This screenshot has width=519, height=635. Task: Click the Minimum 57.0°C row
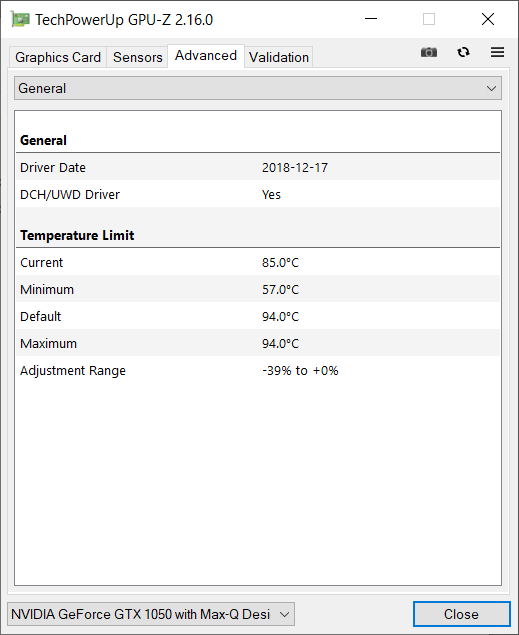point(258,290)
